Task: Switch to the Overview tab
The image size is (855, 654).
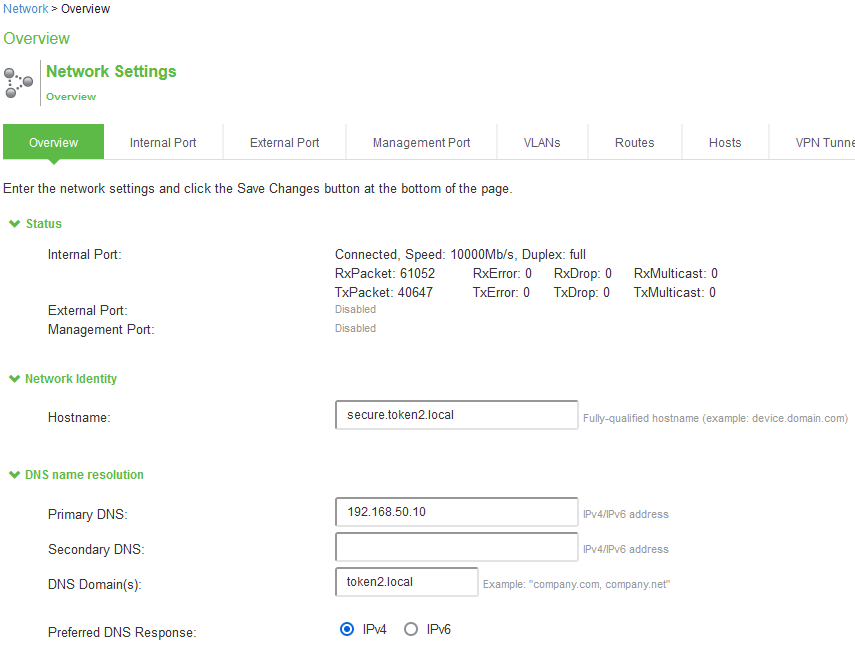Action: click(x=53, y=142)
